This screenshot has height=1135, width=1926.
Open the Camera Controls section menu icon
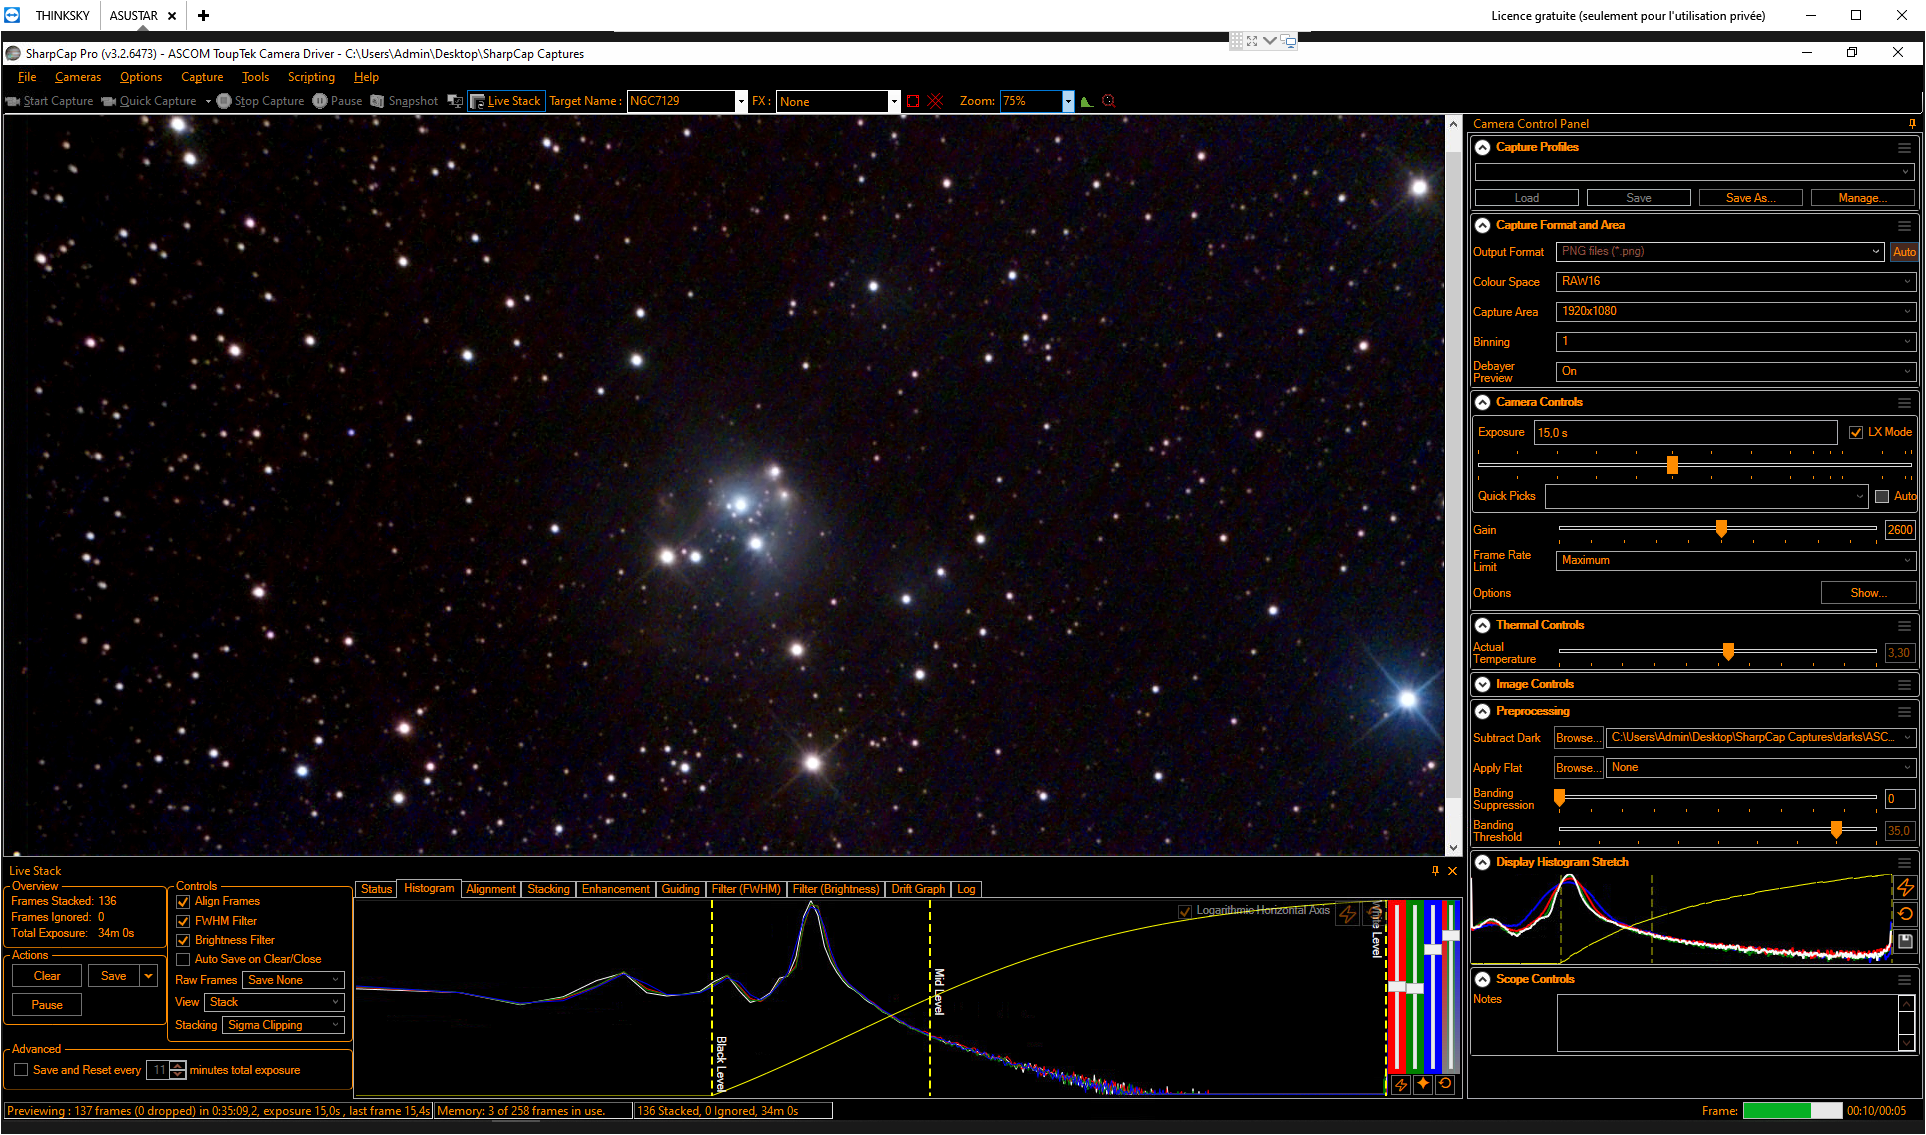[x=1904, y=403]
